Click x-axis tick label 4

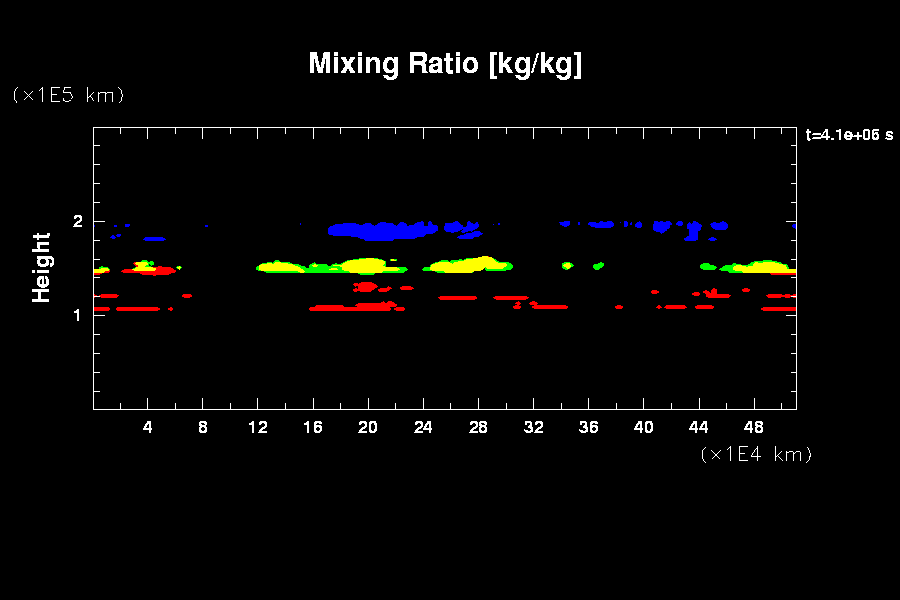(x=148, y=428)
